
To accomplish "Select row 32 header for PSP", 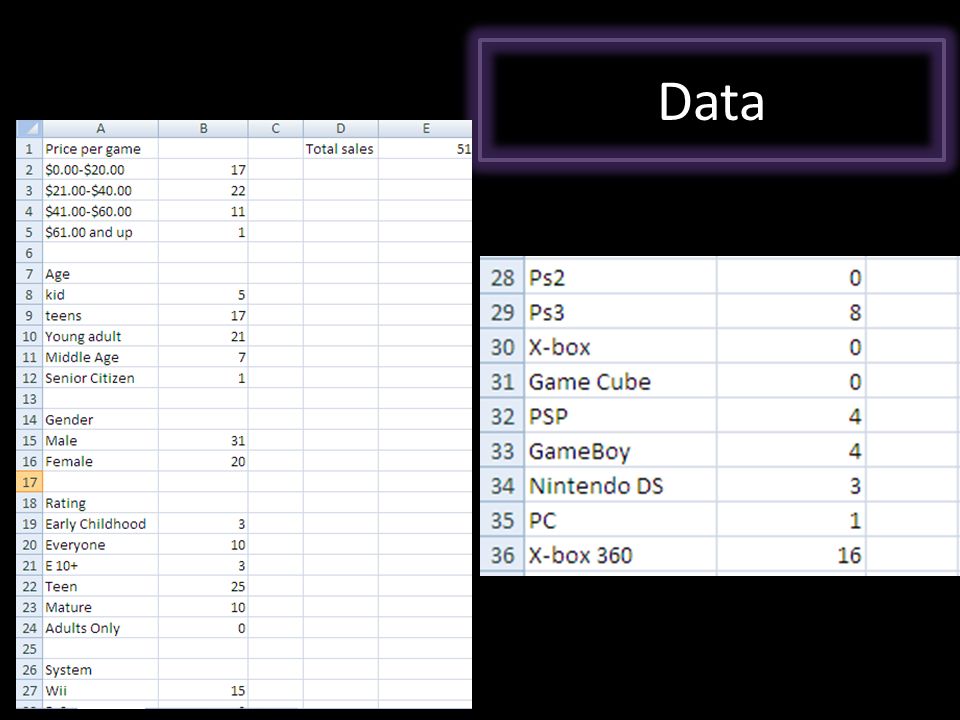I will pos(502,416).
